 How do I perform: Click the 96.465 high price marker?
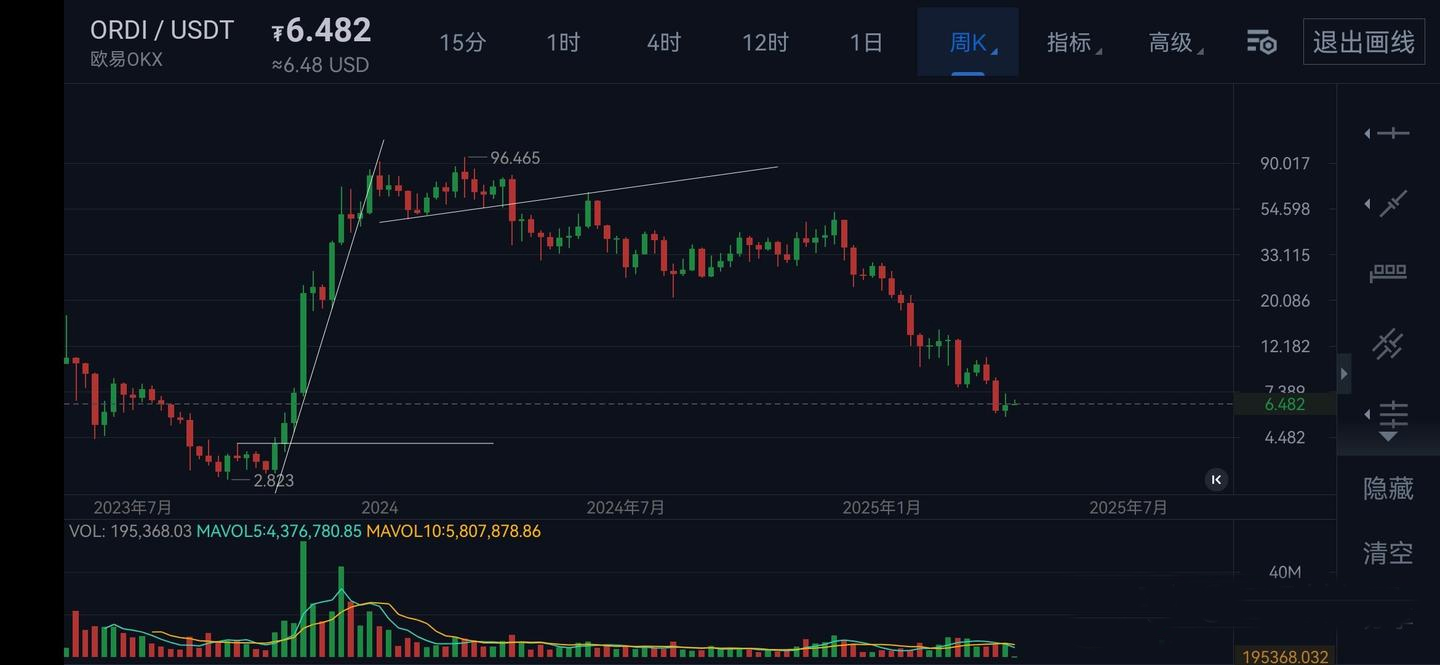[515, 158]
